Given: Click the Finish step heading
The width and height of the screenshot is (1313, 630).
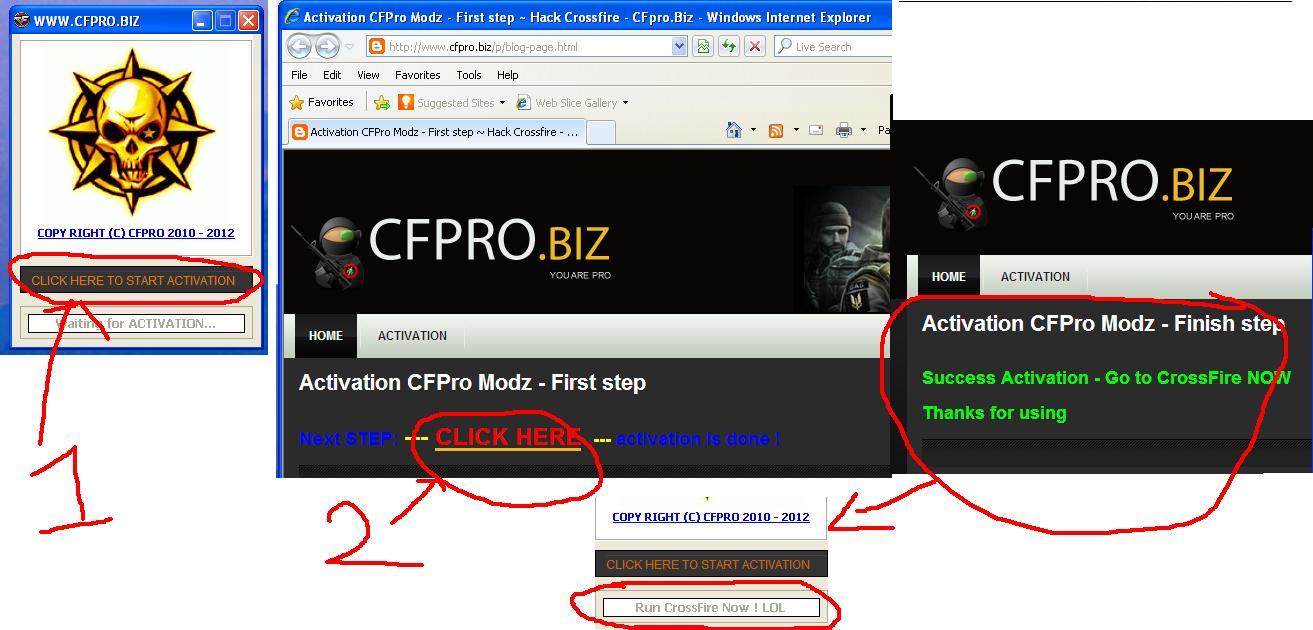Looking at the screenshot, I should click(x=1103, y=324).
